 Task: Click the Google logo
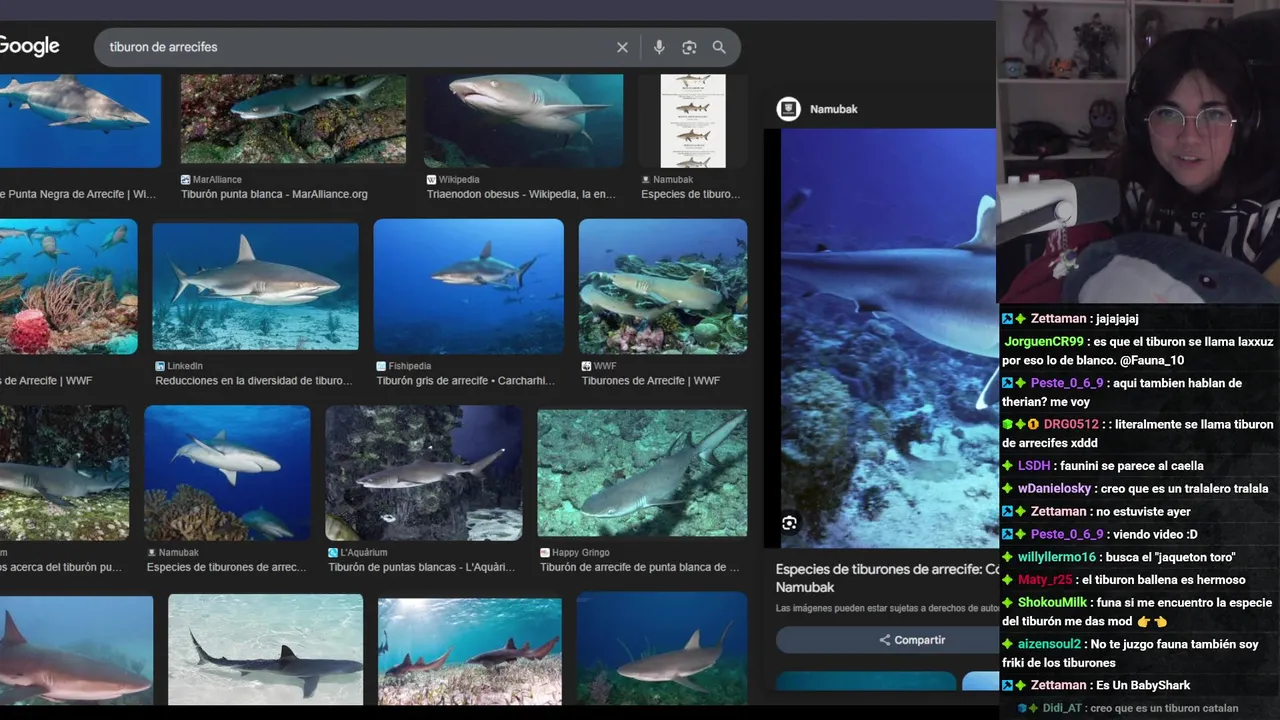[29, 46]
